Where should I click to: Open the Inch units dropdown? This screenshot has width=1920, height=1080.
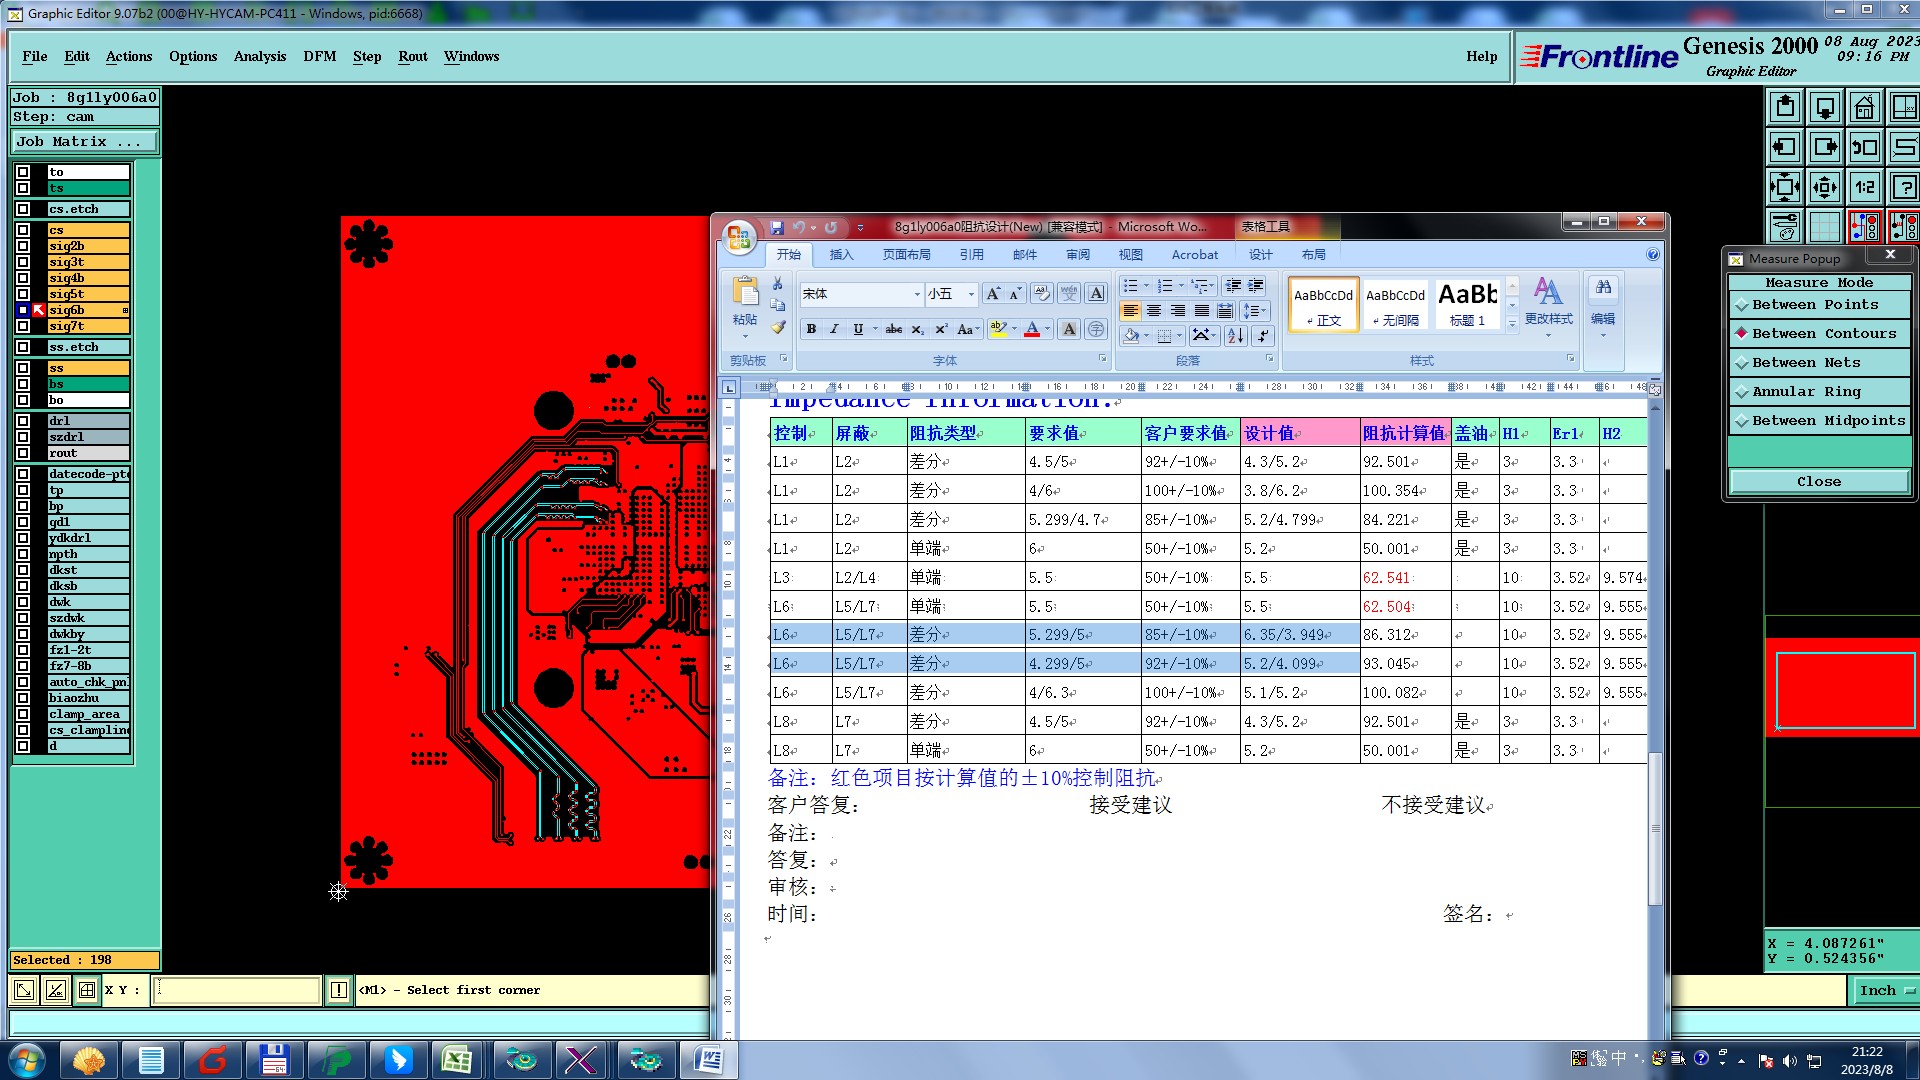pyautogui.click(x=1884, y=990)
